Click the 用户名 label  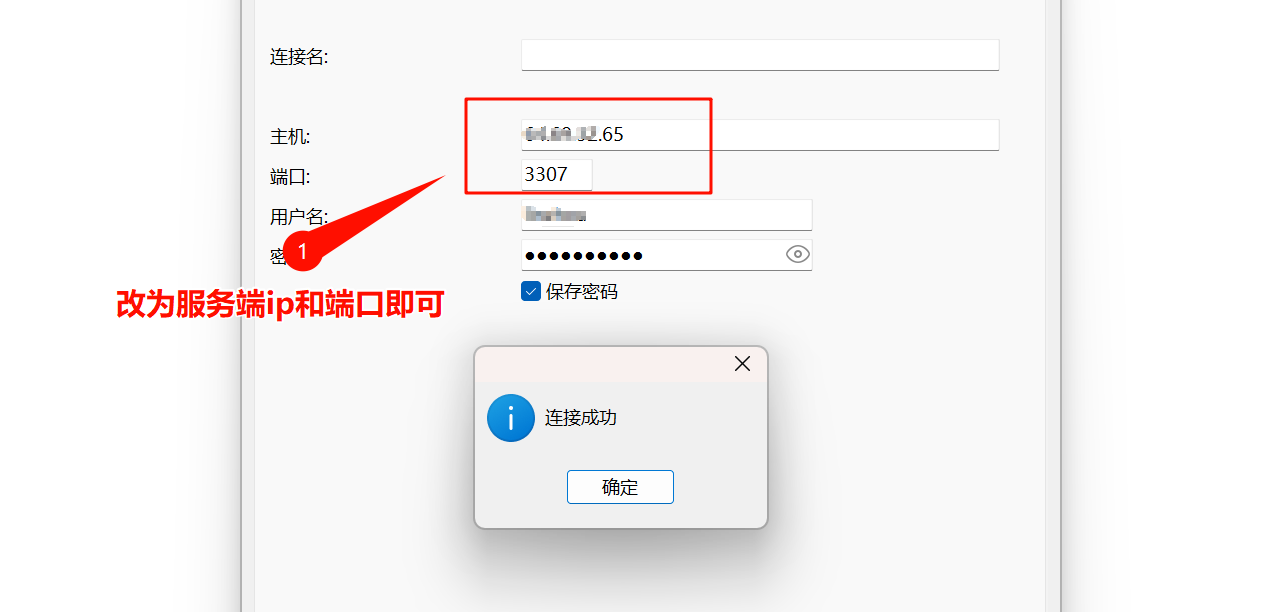pos(299,217)
